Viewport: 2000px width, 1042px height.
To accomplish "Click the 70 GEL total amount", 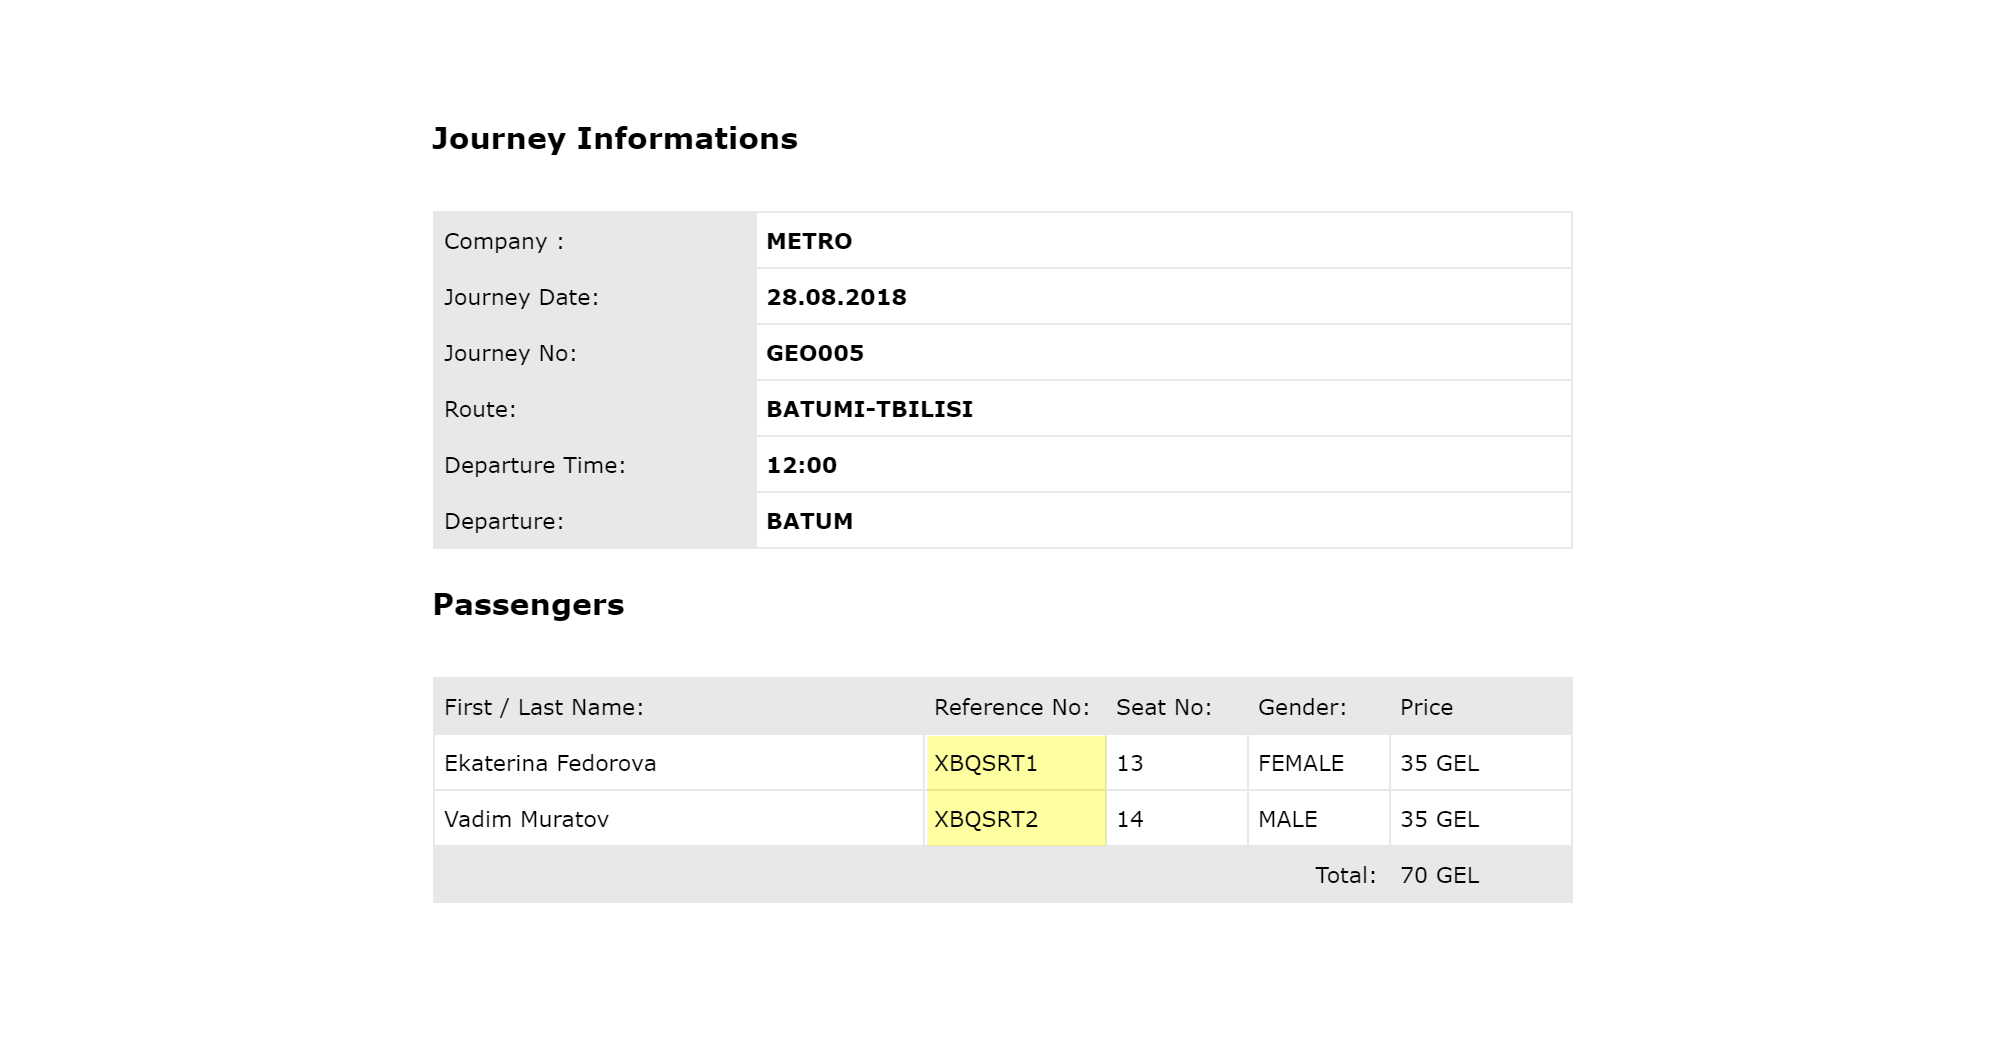I will [1440, 875].
